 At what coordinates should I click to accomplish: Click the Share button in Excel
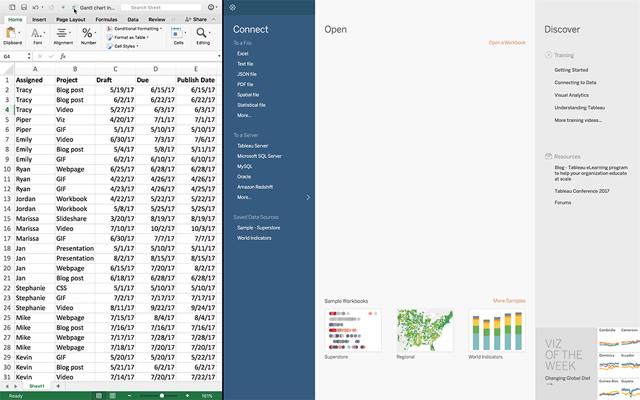[x=196, y=19]
